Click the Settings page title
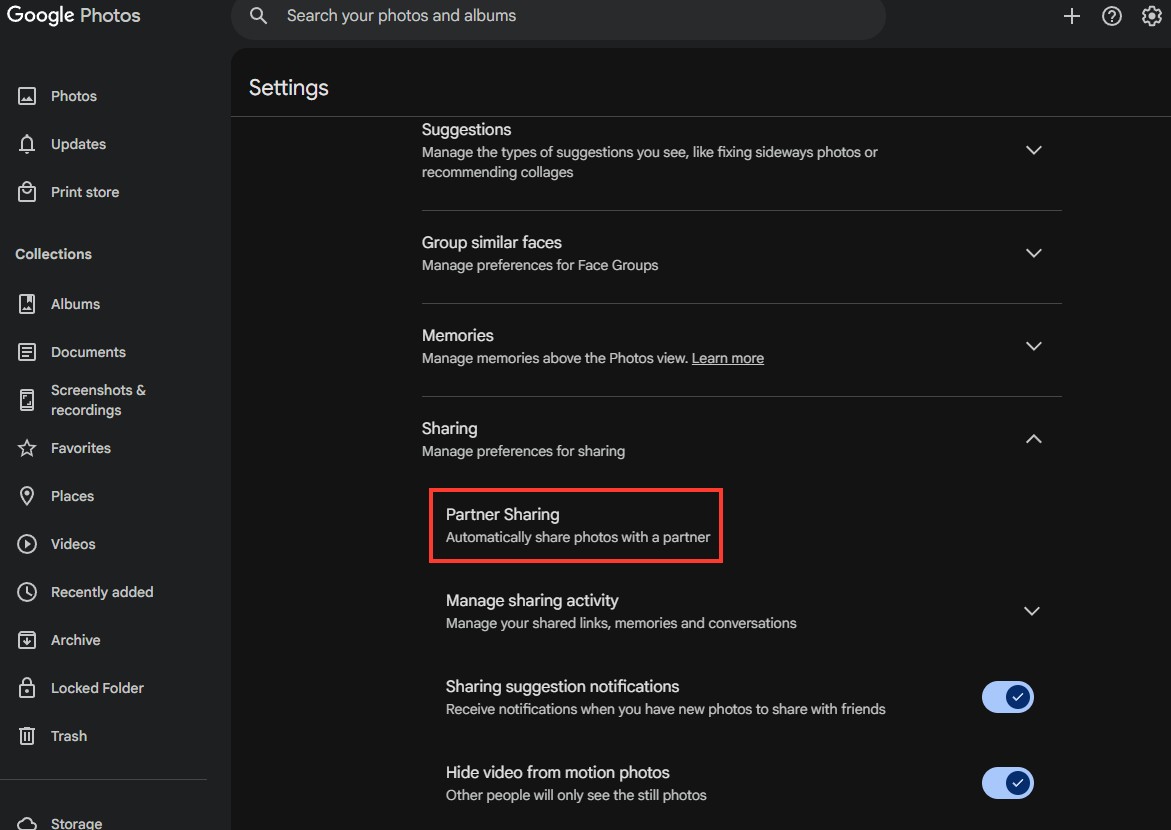This screenshot has width=1171, height=830. (x=289, y=87)
